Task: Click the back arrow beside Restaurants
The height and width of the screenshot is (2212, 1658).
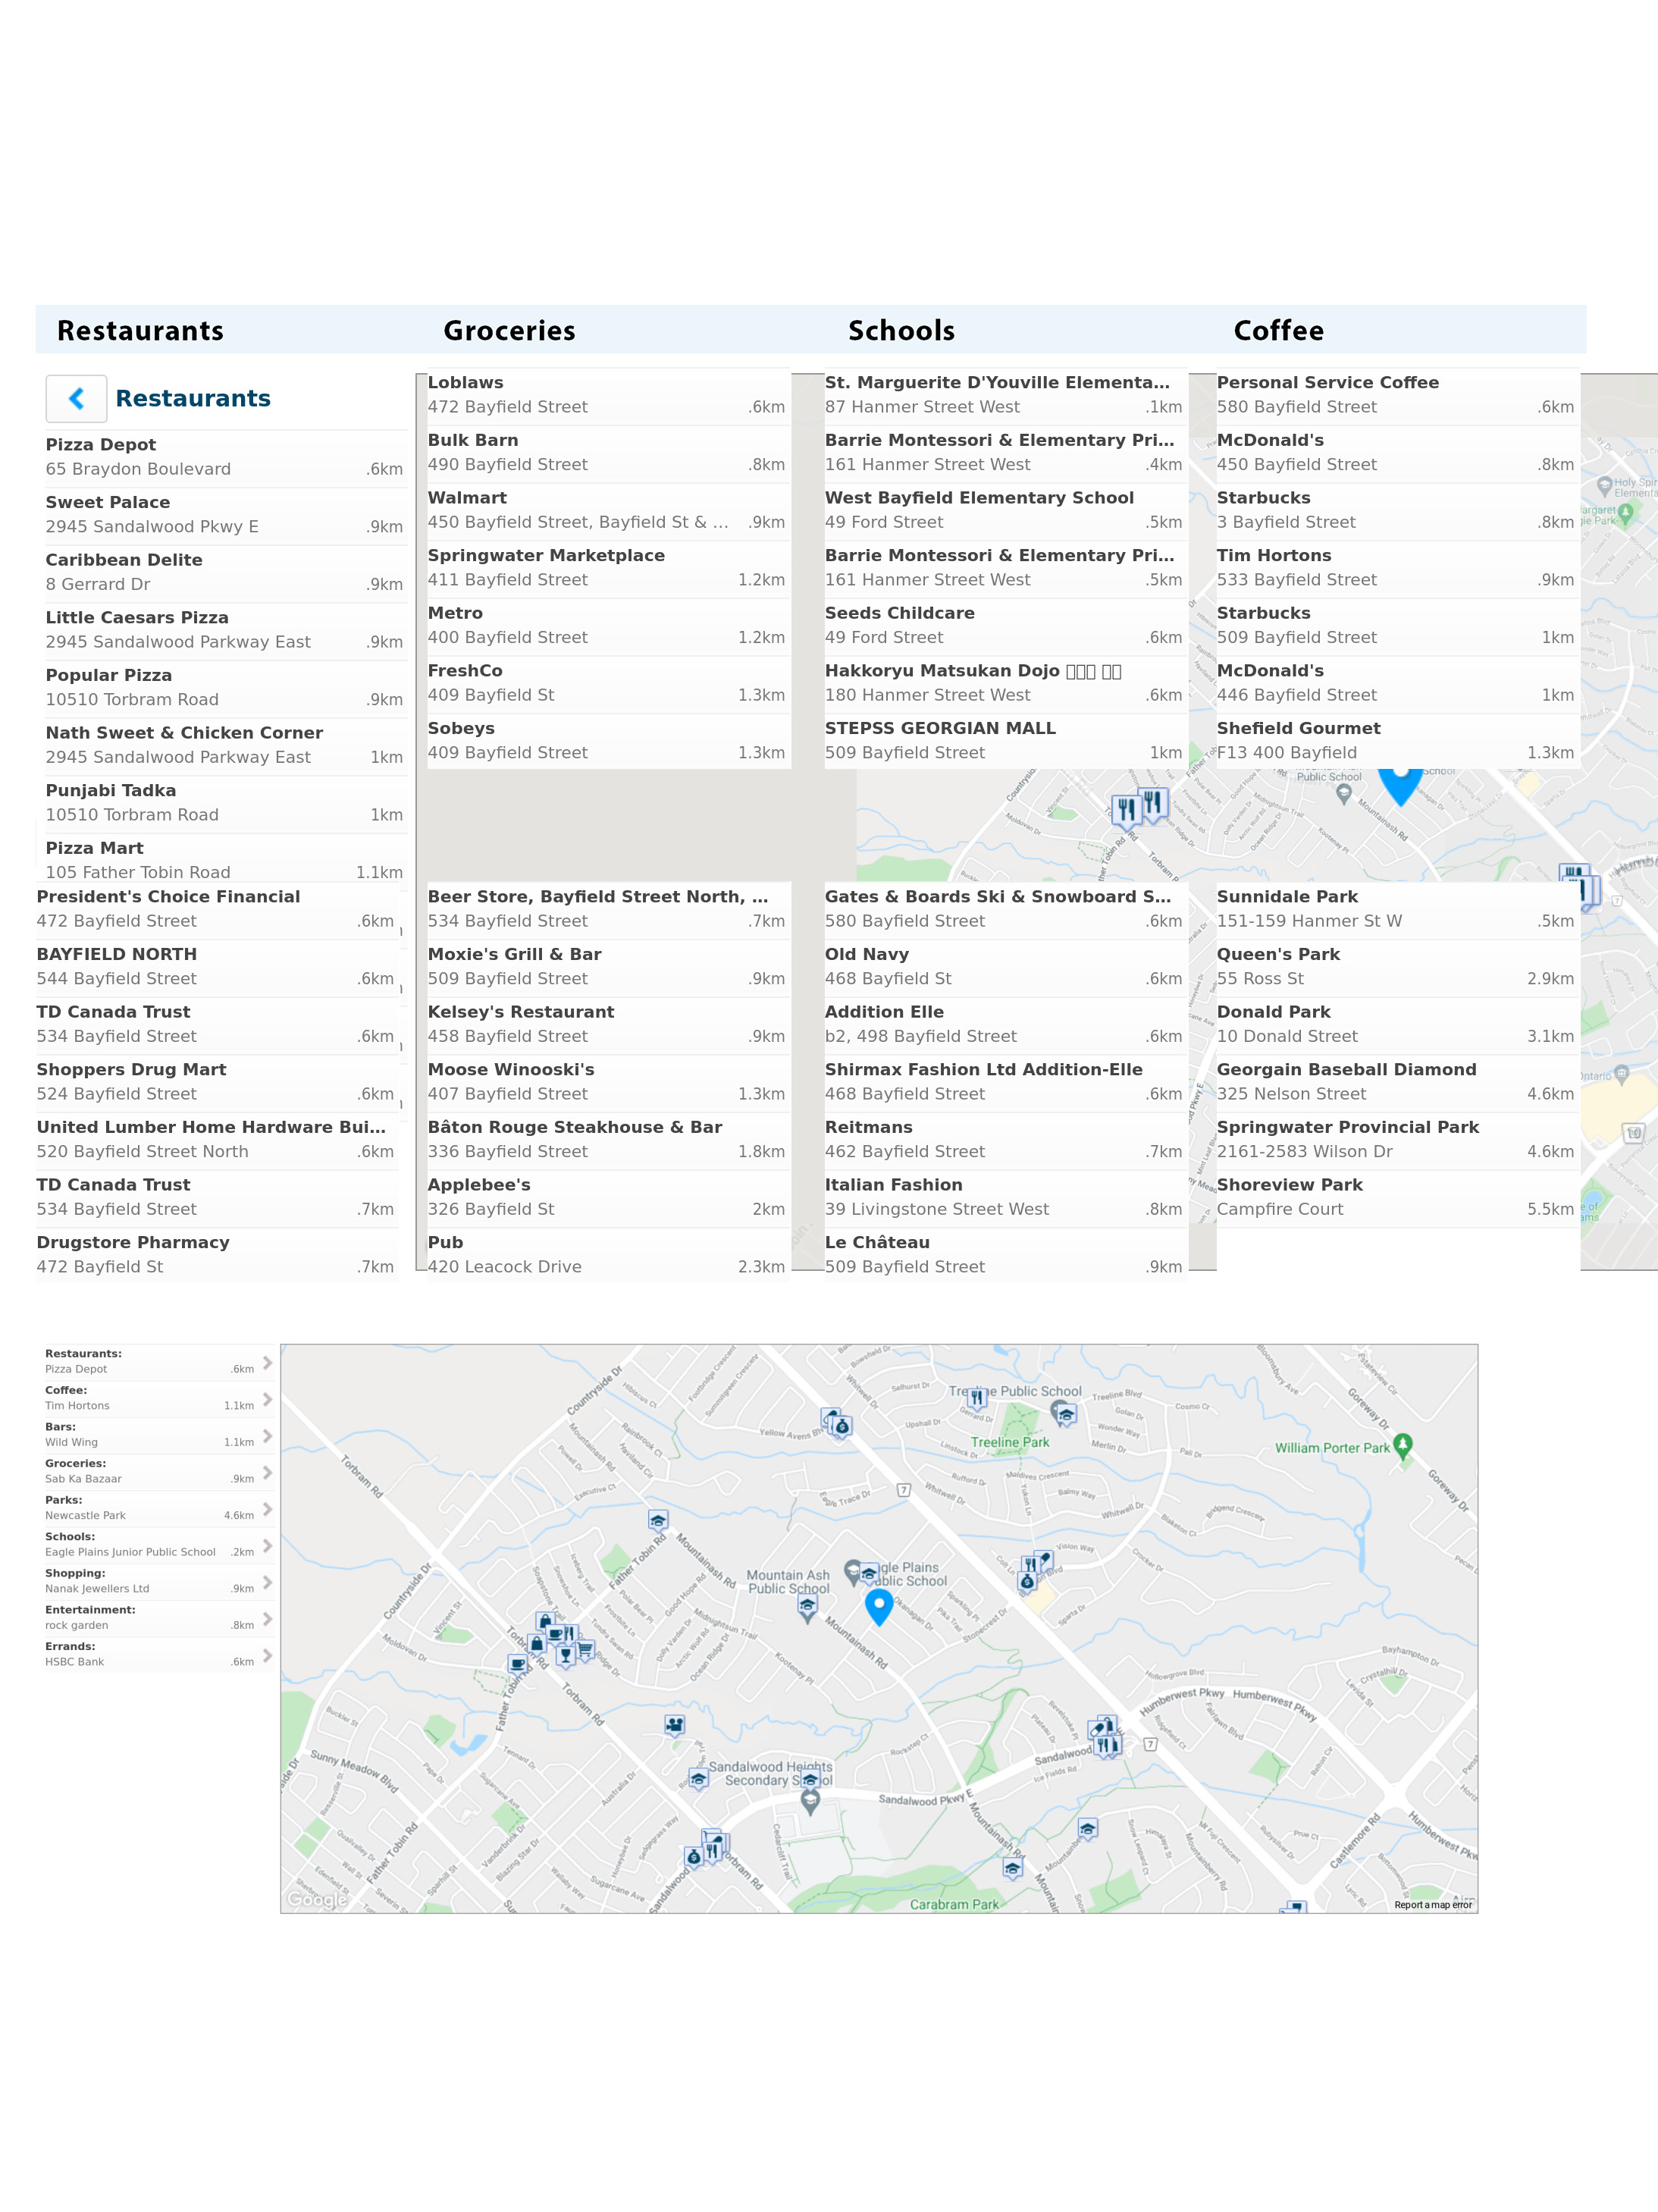Action: coord(76,399)
